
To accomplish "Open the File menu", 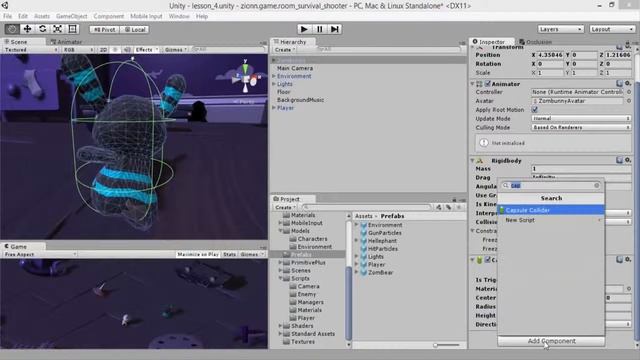I will 7,16.
